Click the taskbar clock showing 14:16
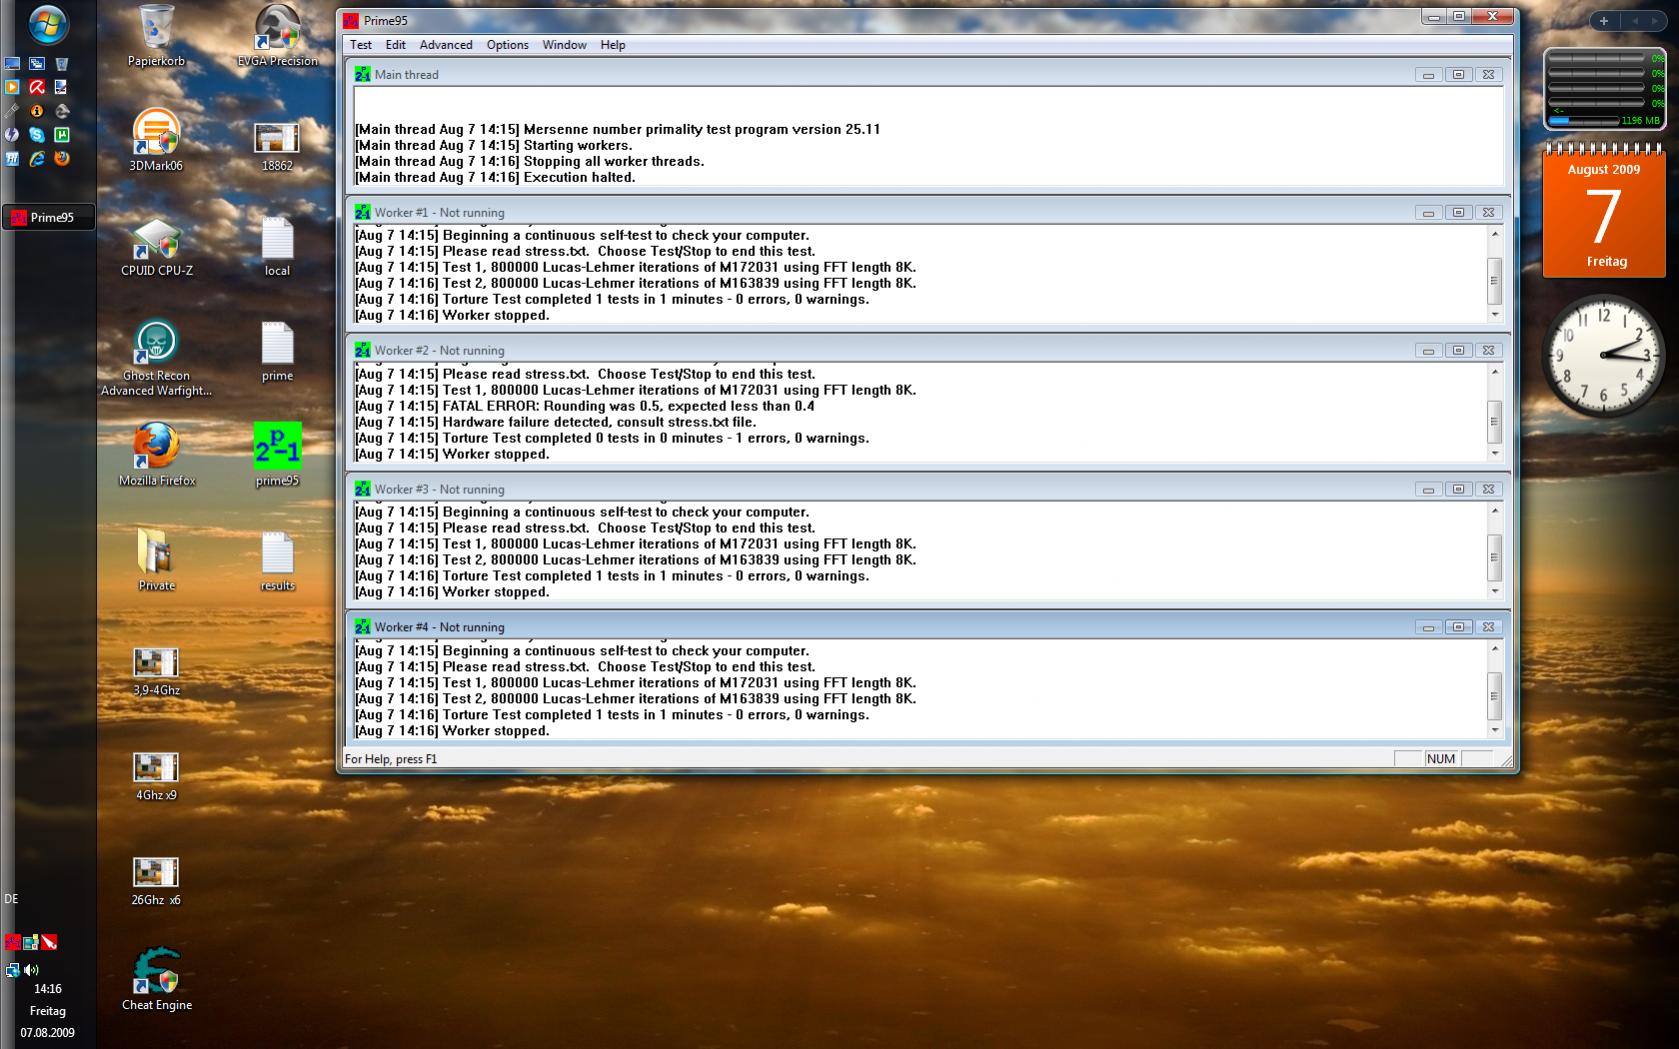This screenshot has width=1679, height=1049. (48, 989)
